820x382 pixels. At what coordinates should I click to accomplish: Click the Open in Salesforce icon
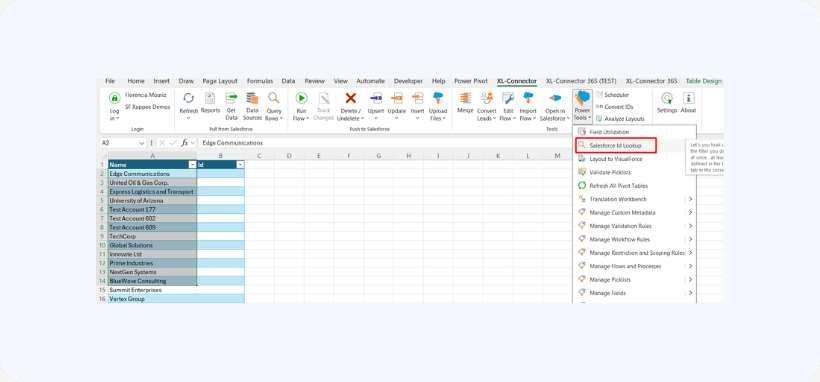[x=555, y=98]
